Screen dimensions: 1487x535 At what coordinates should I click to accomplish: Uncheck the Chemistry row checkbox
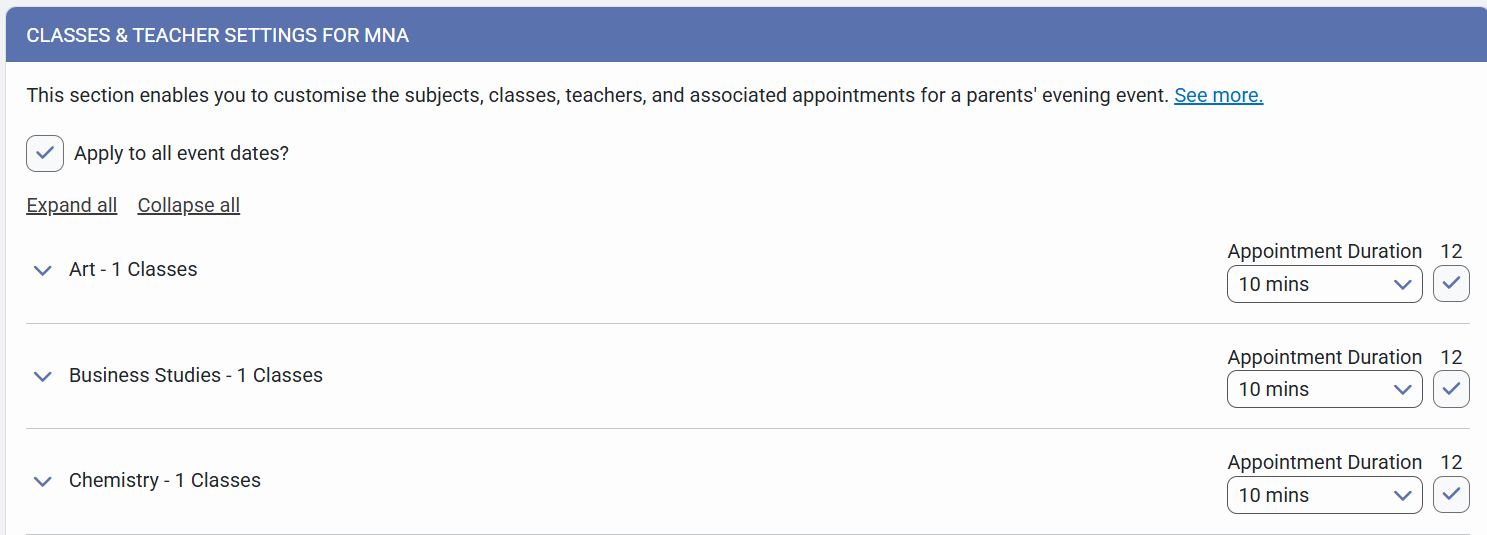point(1451,494)
